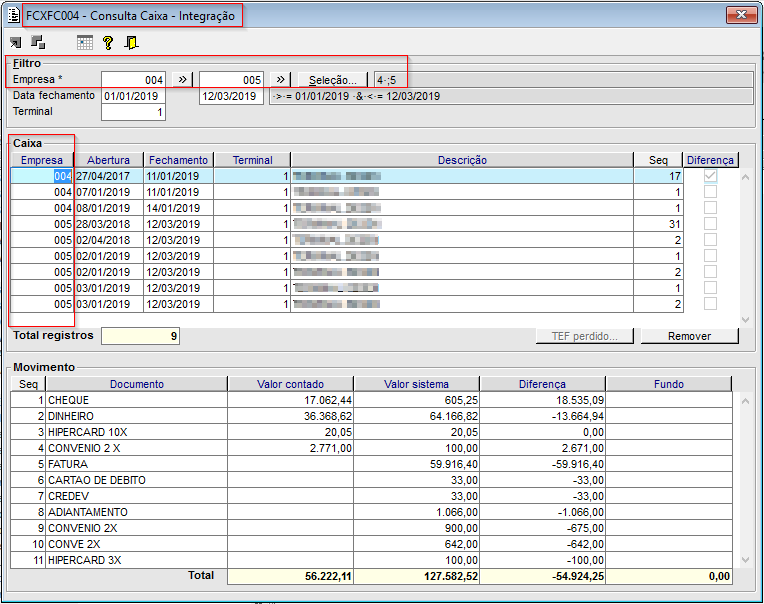Click the Documento column header

pyautogui.click(x=136, y=384)
